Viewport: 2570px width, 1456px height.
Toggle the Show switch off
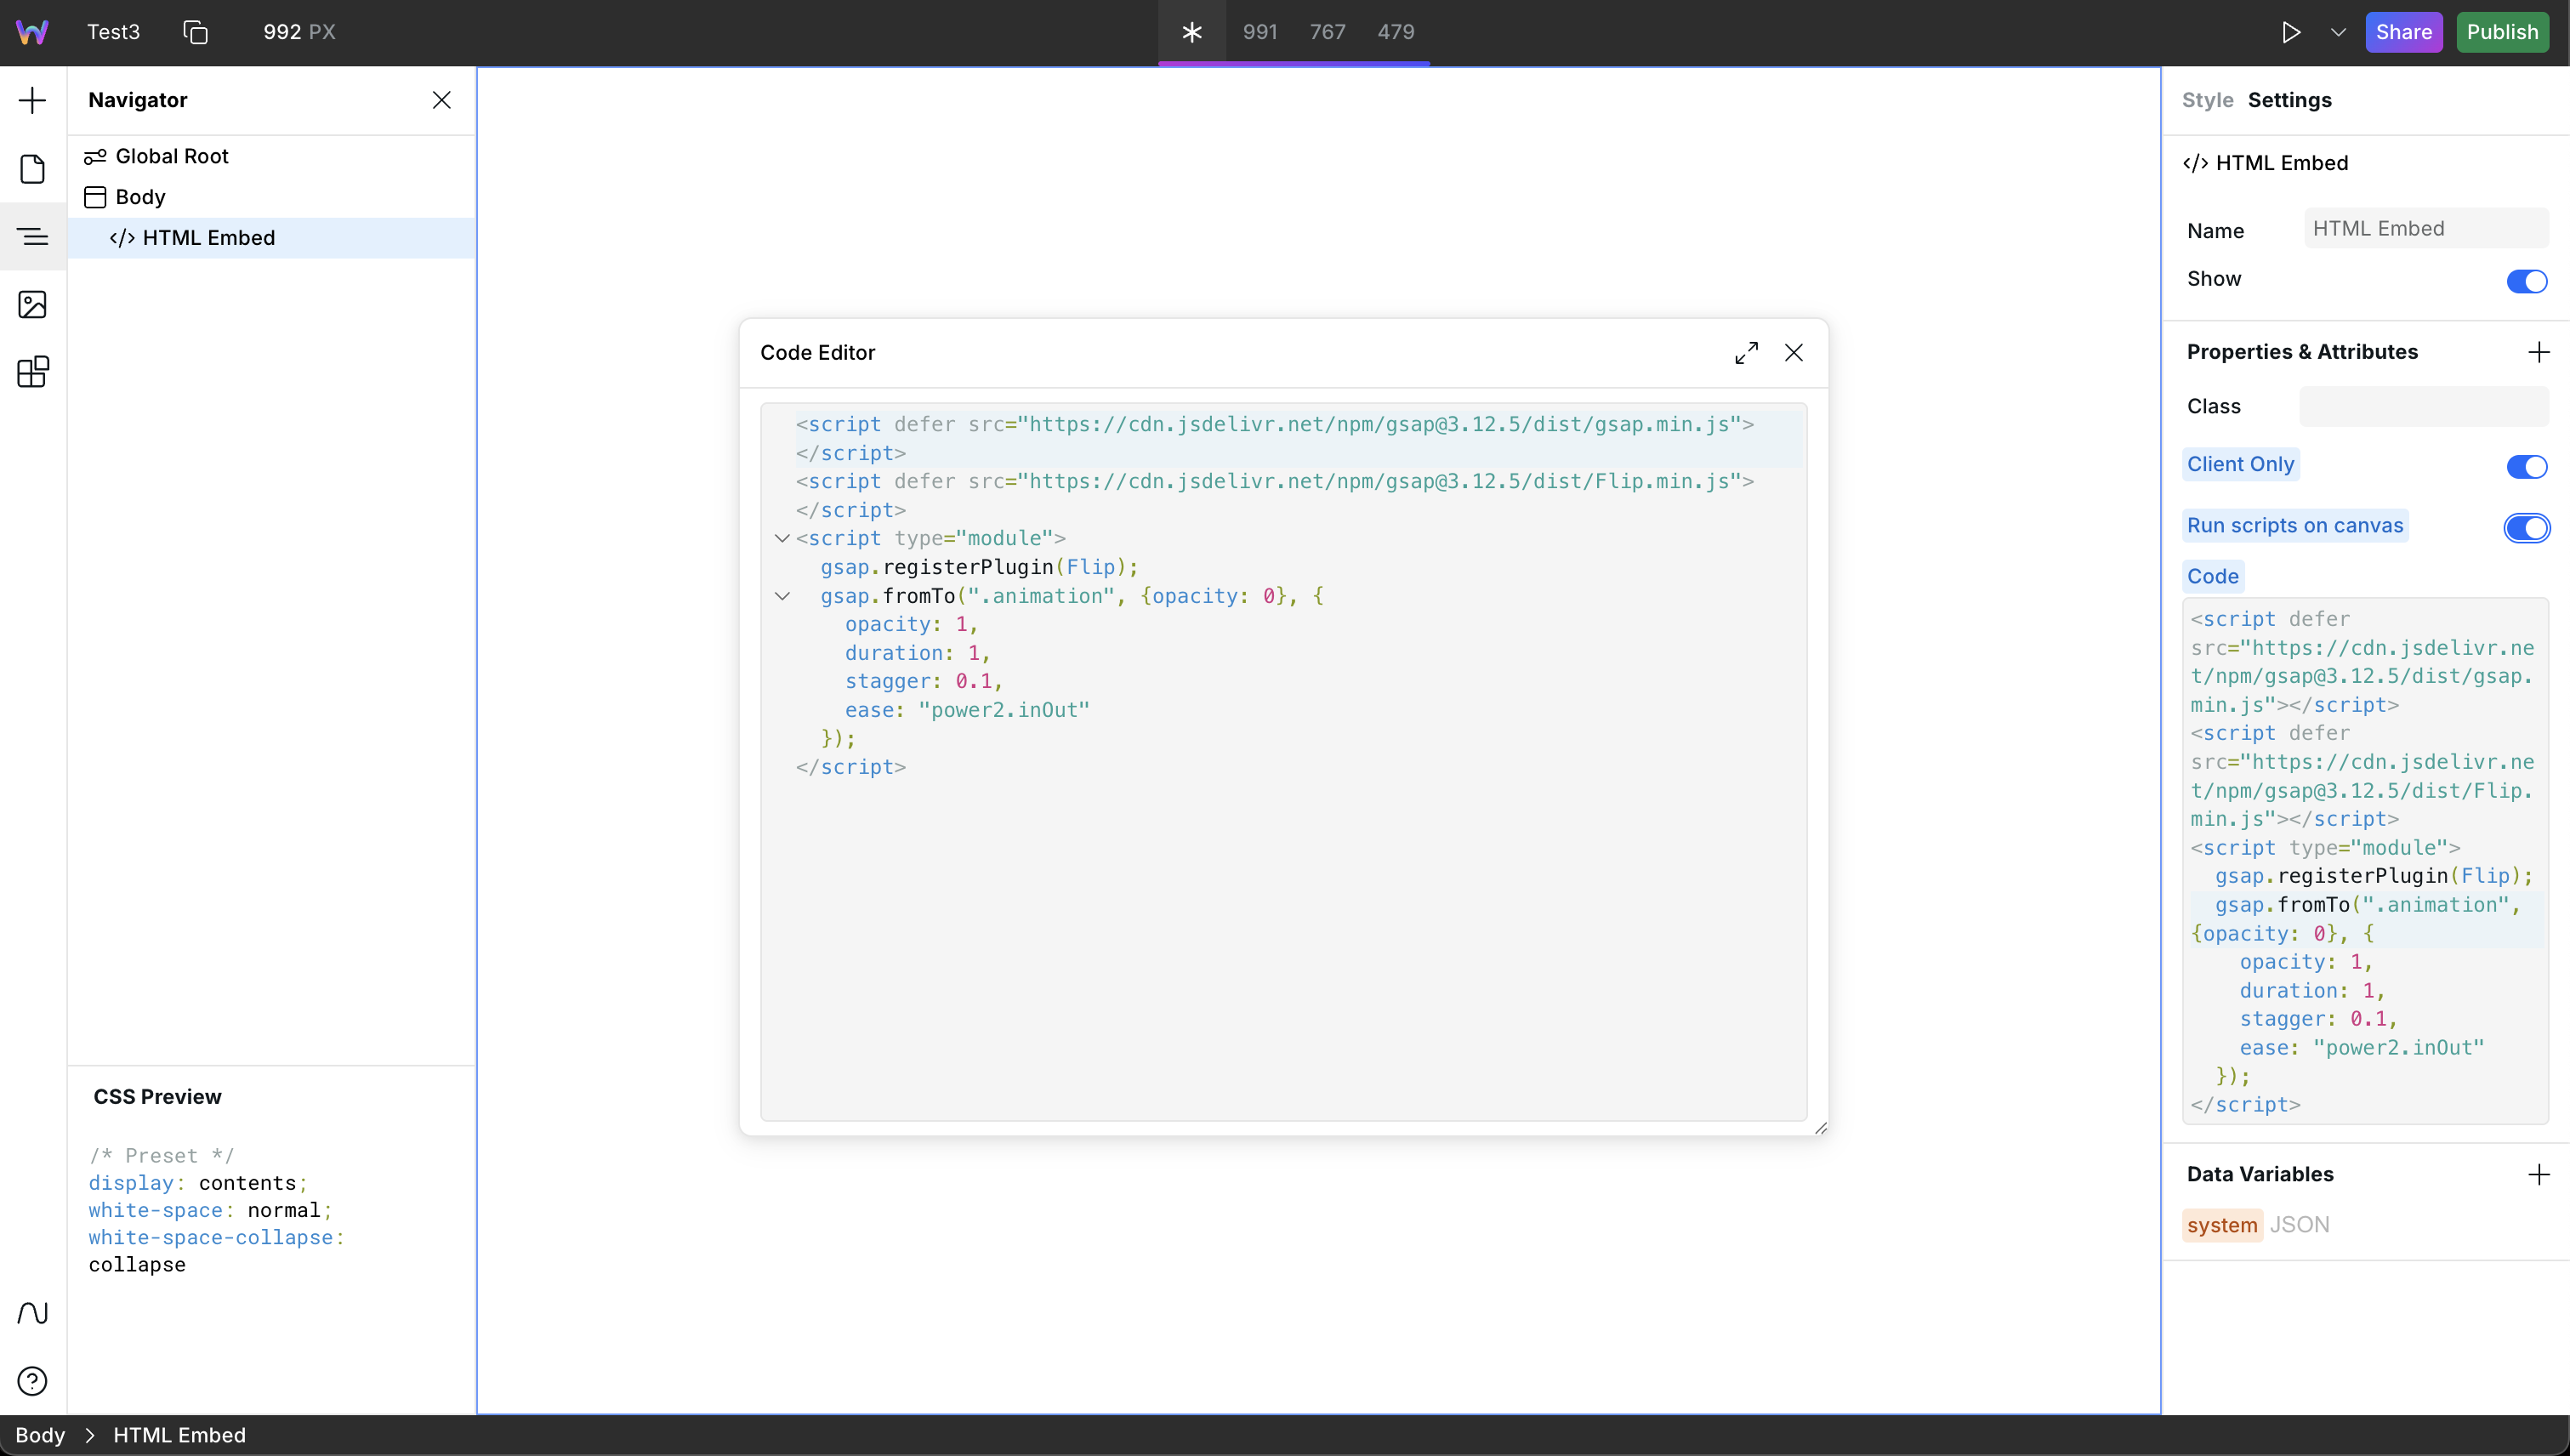click(2526, 281)
